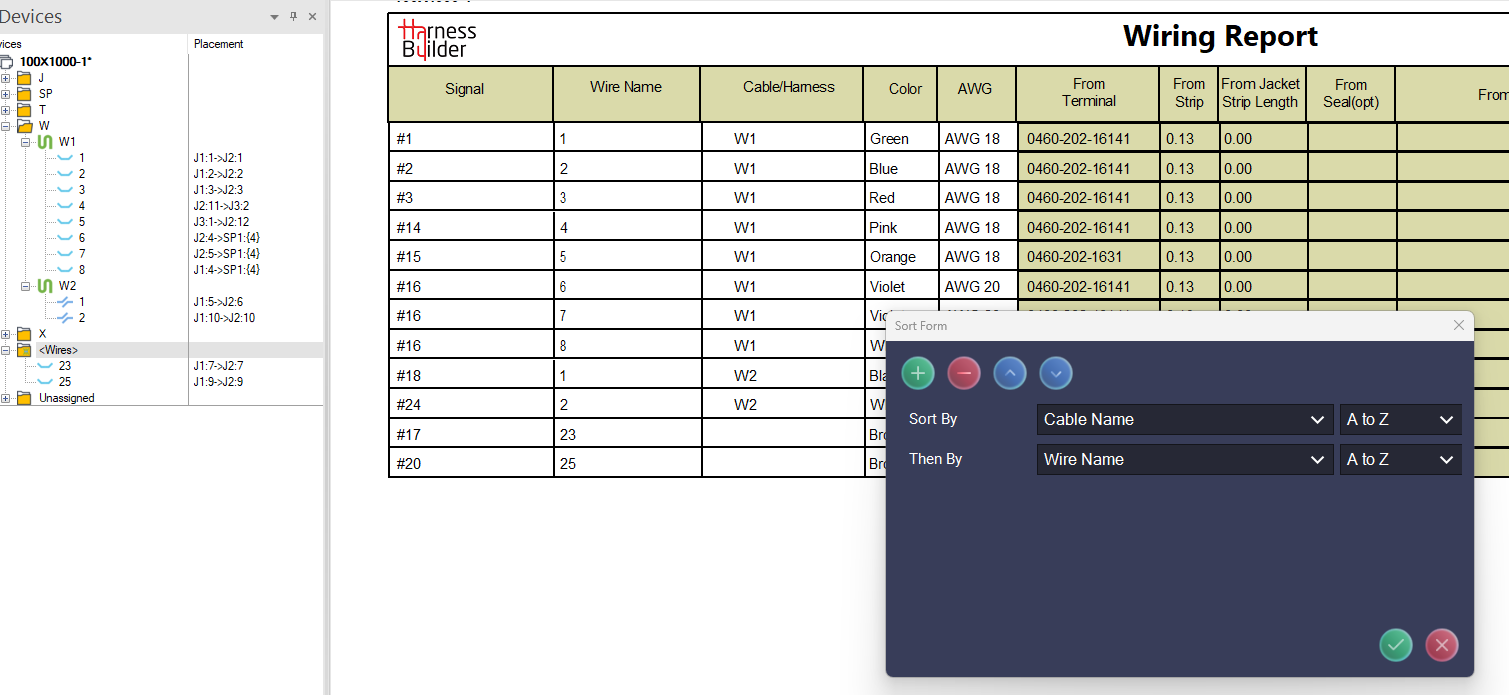
Task: Click the Wiring Report title
Action: click(x=1220, y=37)
